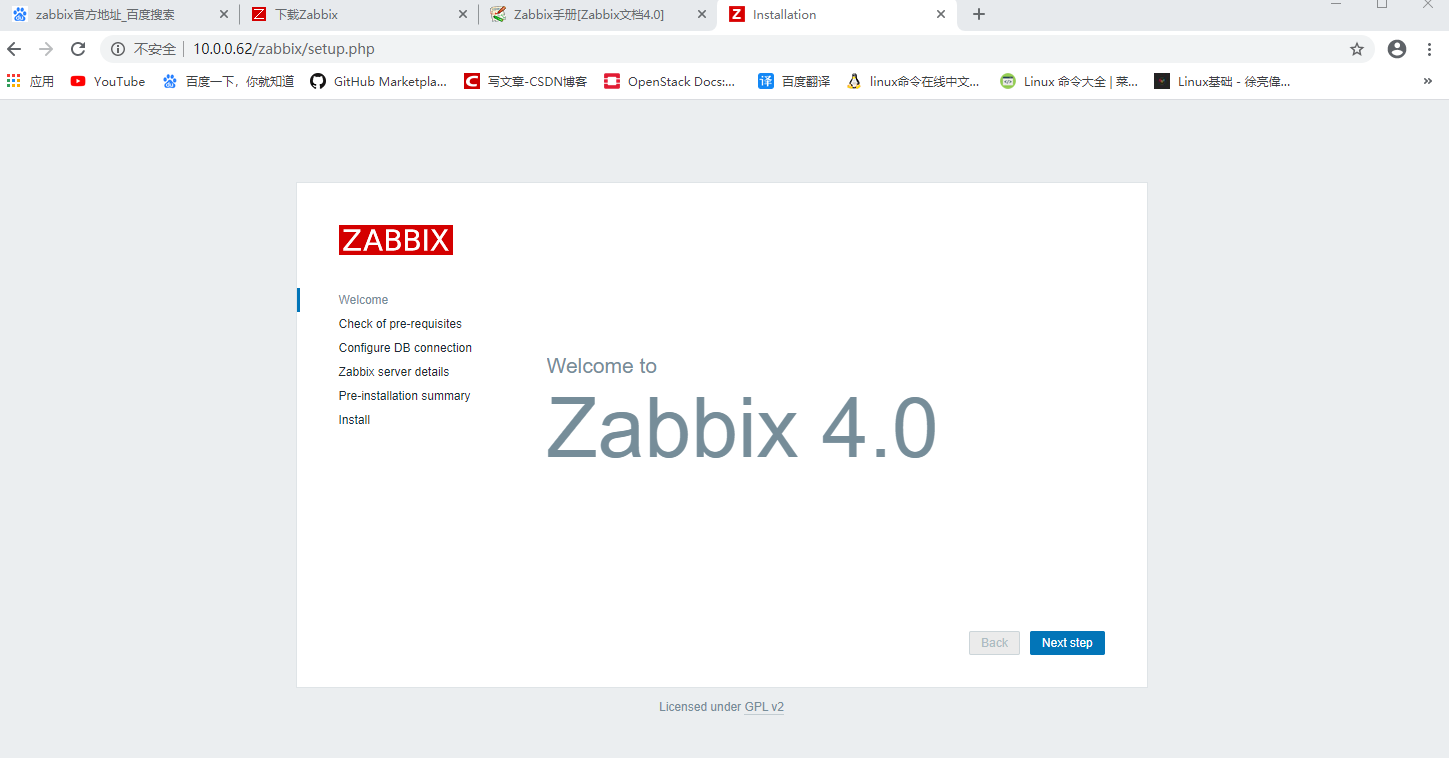Click the red ZABBIX logo
The image size is (1449, 758).
(x=396, y=240)
